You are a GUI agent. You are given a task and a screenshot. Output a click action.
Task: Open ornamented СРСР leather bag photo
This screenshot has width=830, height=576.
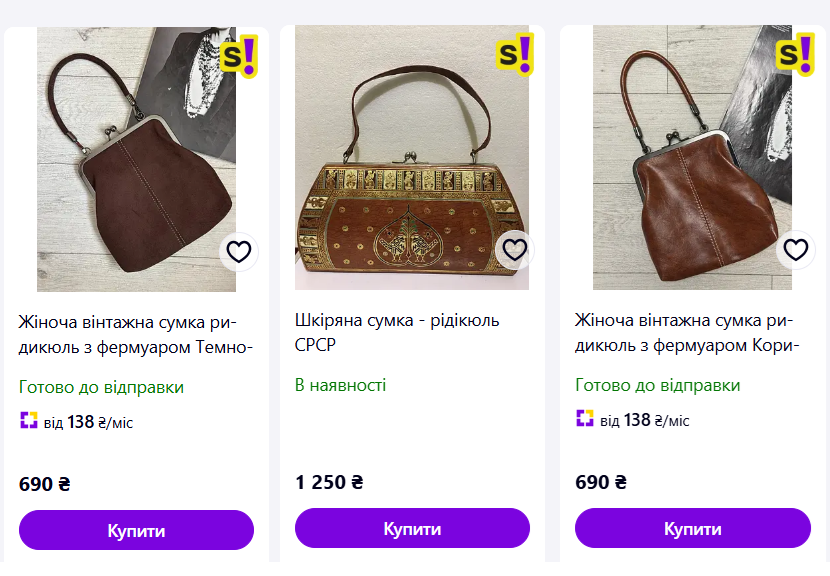pyautogui.click(x=412, y=157)
